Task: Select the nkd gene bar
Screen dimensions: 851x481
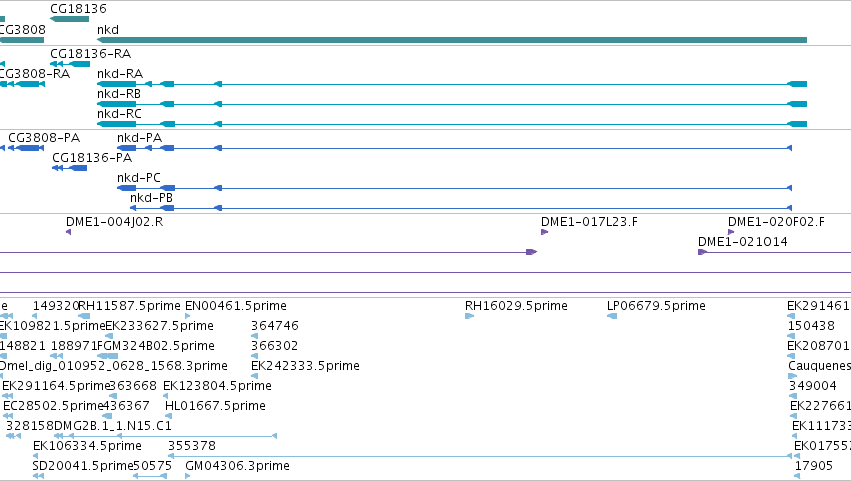Action: (x=452, y=40)
